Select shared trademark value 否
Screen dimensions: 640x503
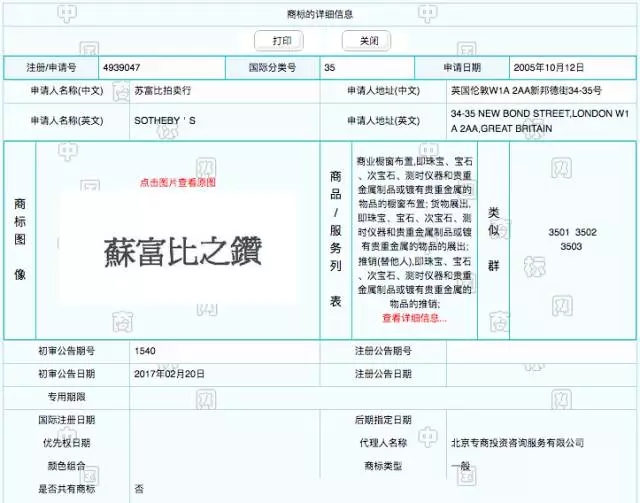point(139,489)
